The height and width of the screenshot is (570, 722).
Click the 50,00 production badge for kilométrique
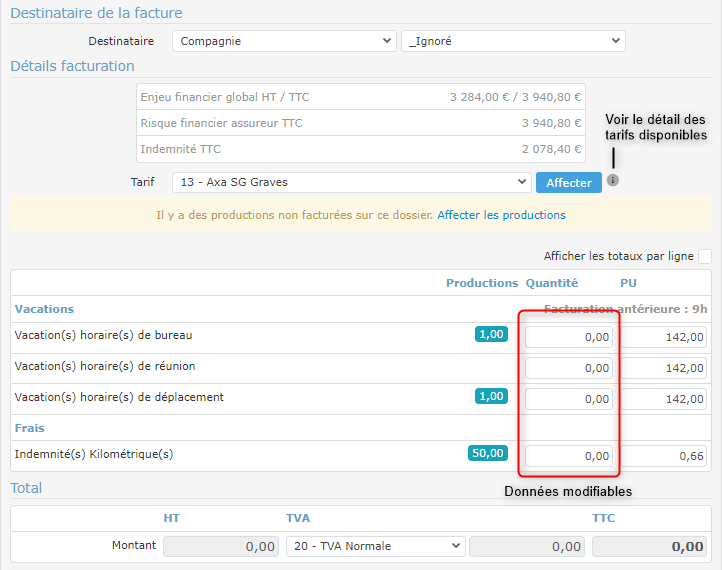[488, 453]
